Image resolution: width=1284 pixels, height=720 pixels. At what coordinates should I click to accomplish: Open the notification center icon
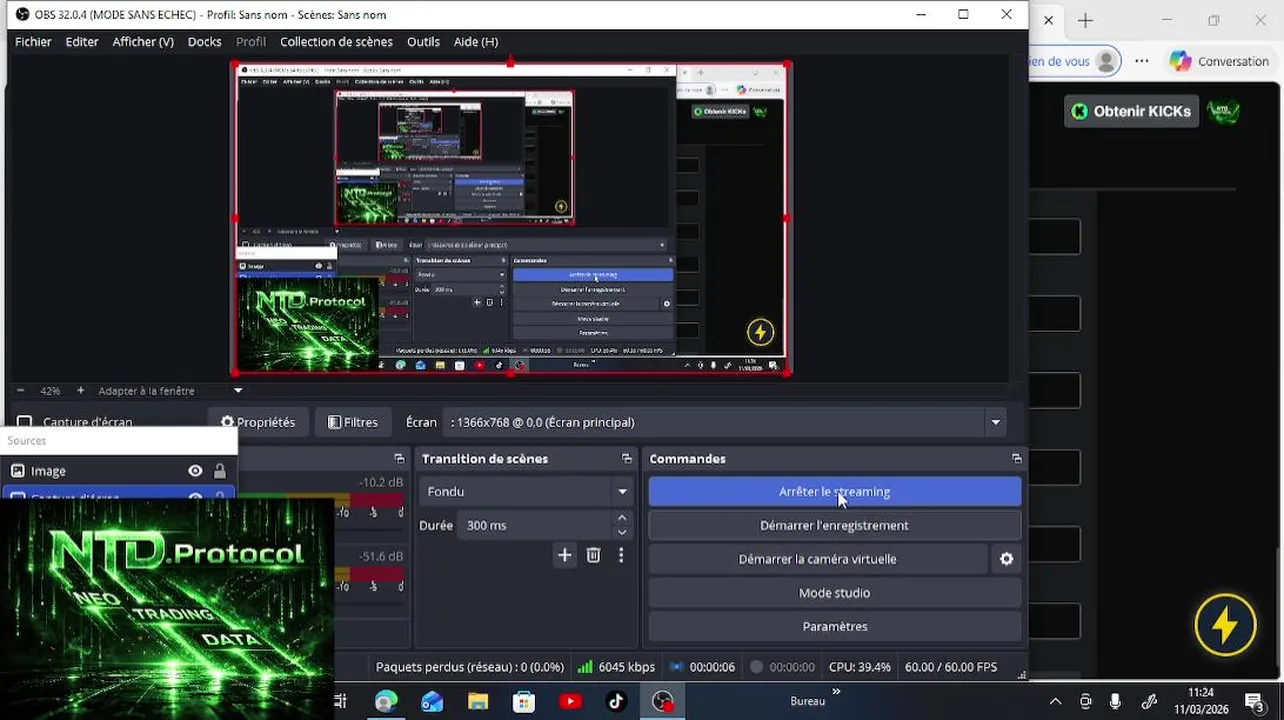click(x=1255, y=701)
